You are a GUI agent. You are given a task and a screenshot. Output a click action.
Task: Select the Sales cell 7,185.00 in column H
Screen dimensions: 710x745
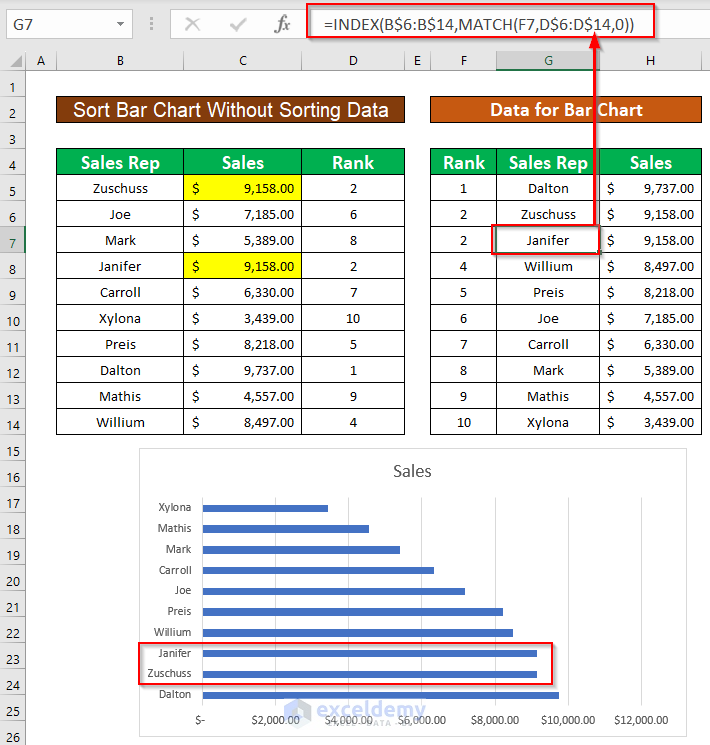pos(651,318)
